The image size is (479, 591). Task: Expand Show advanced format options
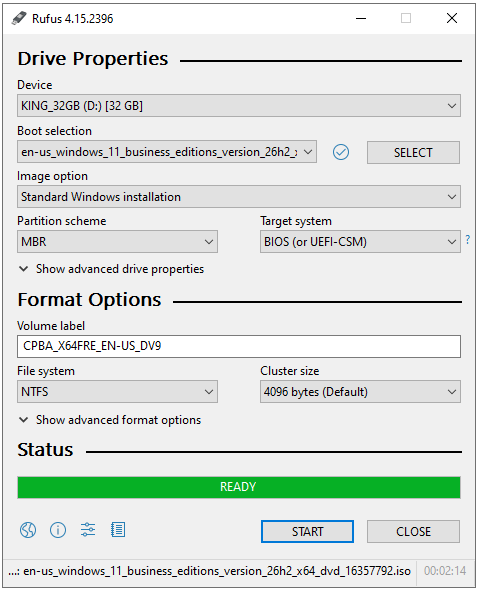click(110, 420)
